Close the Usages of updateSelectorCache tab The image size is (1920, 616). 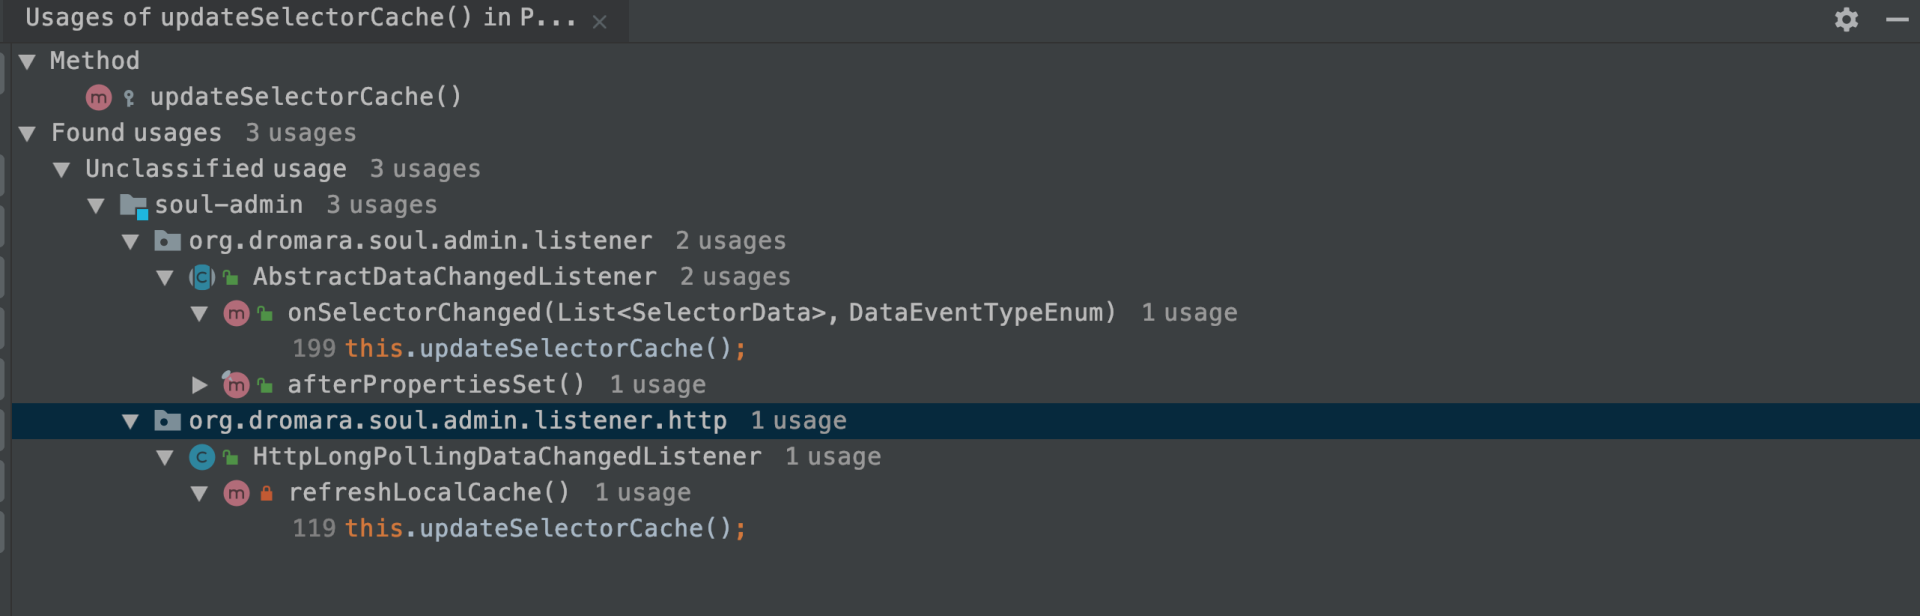pos(599,22)
